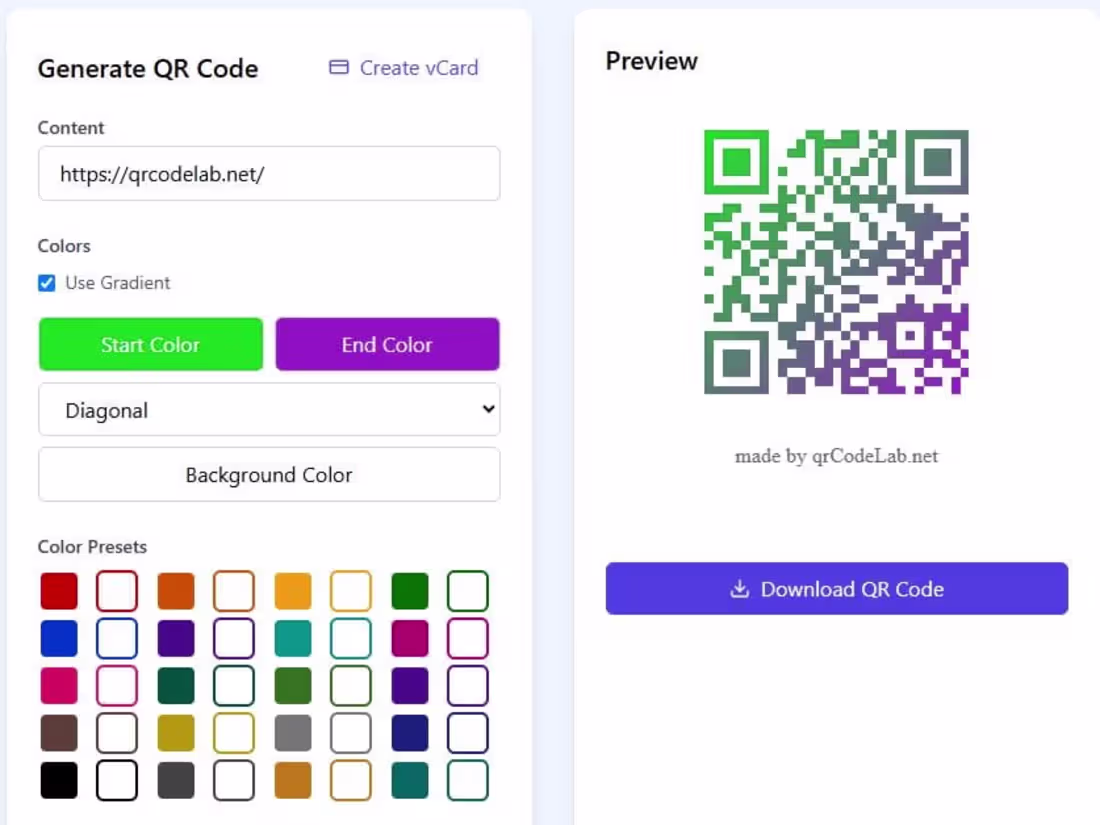Click the Download QR Code button
The image size is (1100, 825).
pyautogui.click(x=837, y=588)
